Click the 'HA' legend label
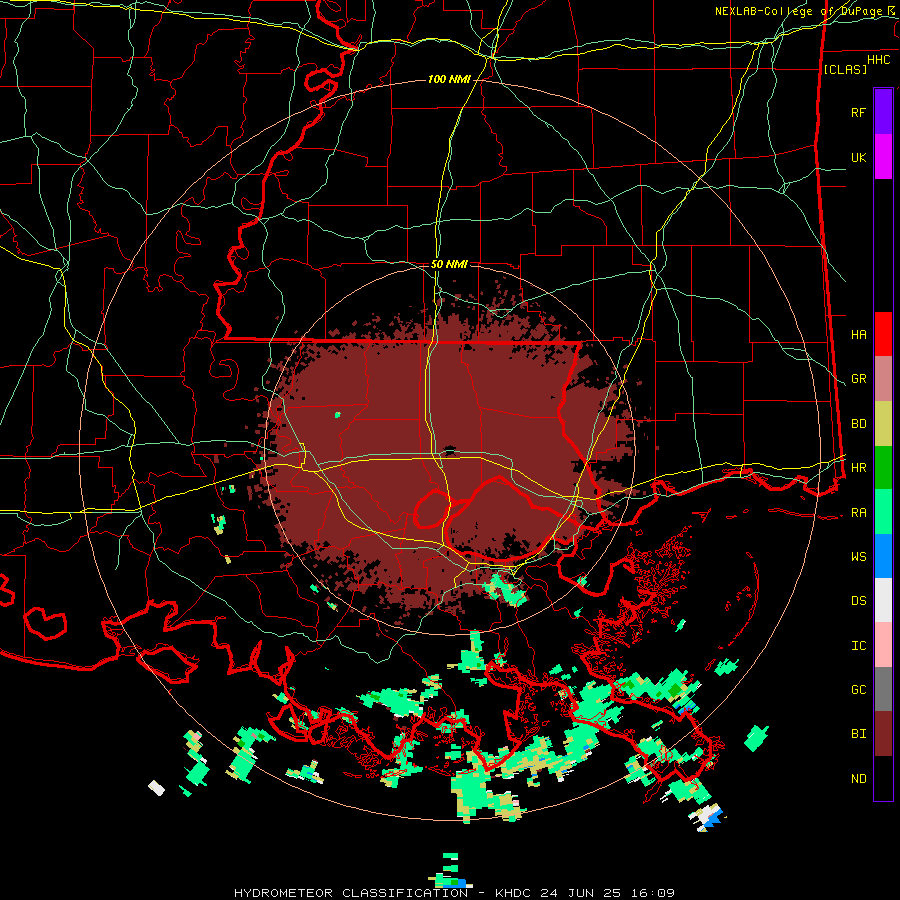The width and height of the screenshot is (900, 900). [x=858, y=335]
